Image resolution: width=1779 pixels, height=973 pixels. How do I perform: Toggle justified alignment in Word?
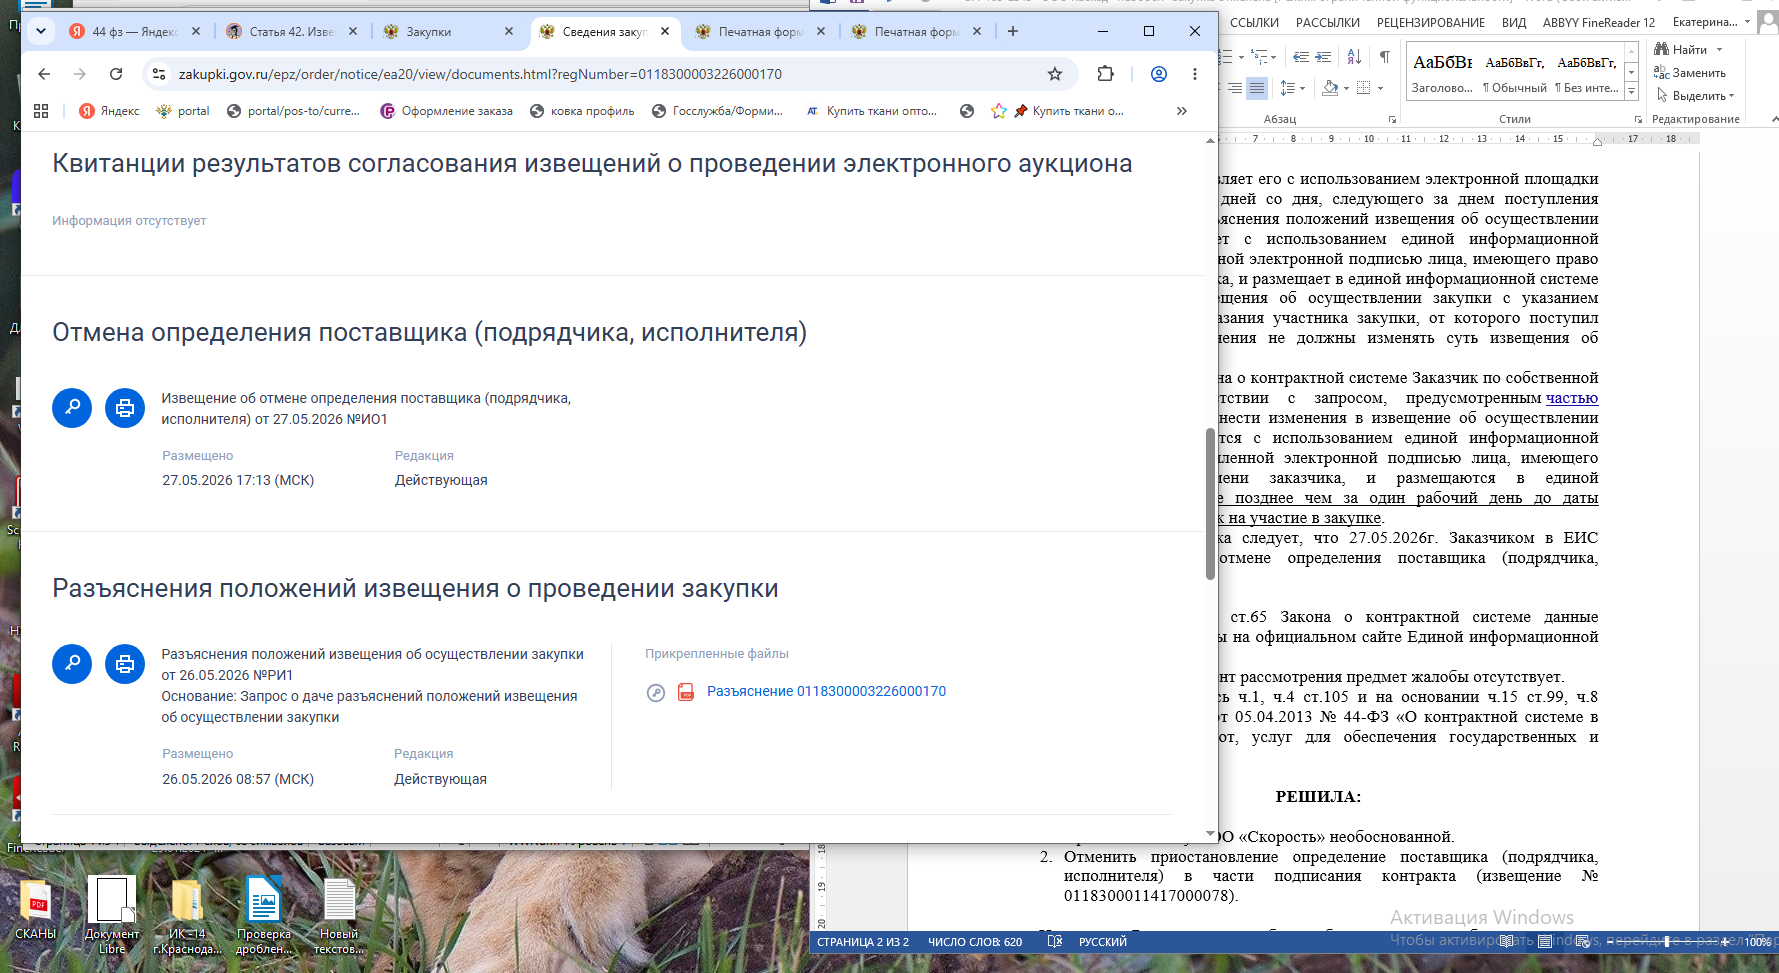pos(1257,88)
